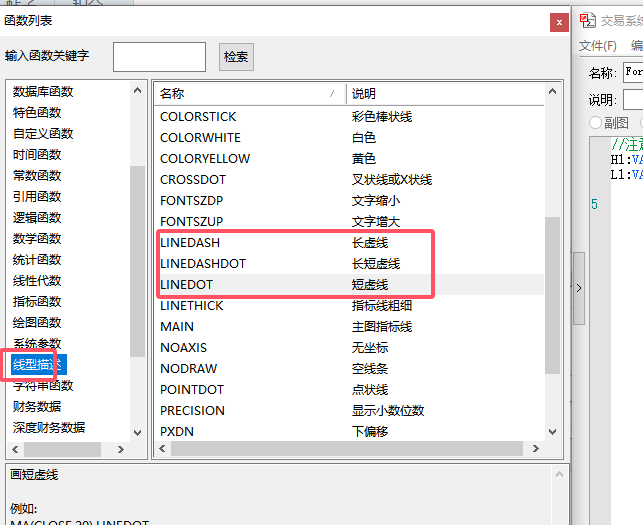Select FONTSZUP function row
Viewport: 643px width, 525px height.
pos(349,221)
